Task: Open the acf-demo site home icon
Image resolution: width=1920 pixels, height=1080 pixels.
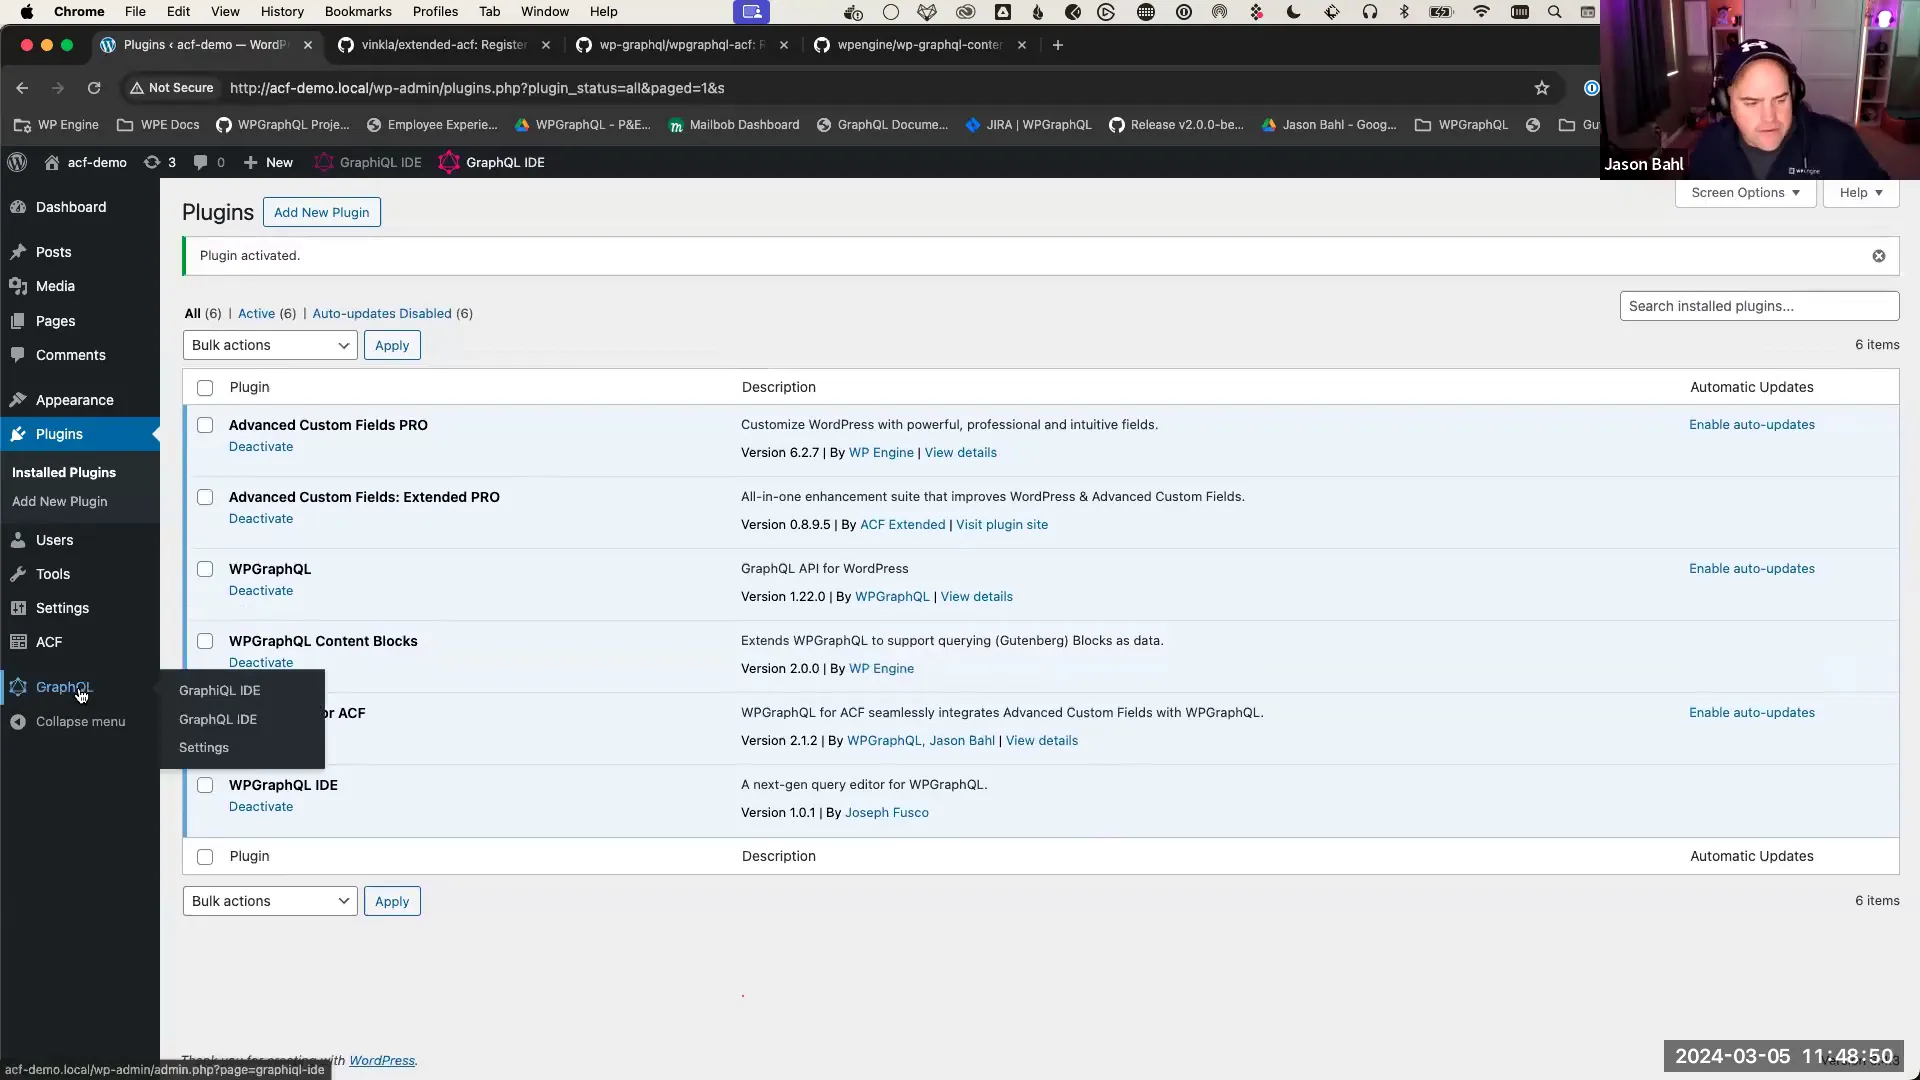Action: tap(52, 162)
